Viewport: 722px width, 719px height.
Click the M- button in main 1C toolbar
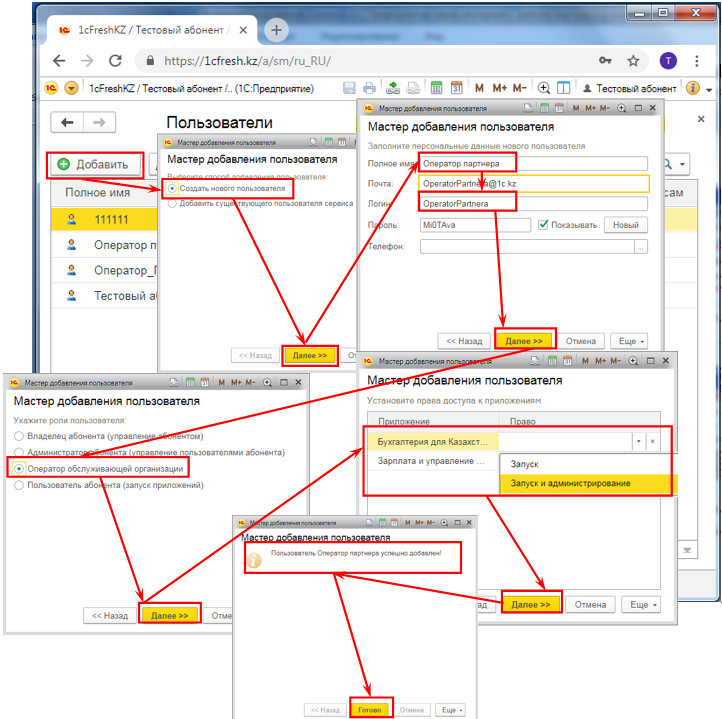519,88
